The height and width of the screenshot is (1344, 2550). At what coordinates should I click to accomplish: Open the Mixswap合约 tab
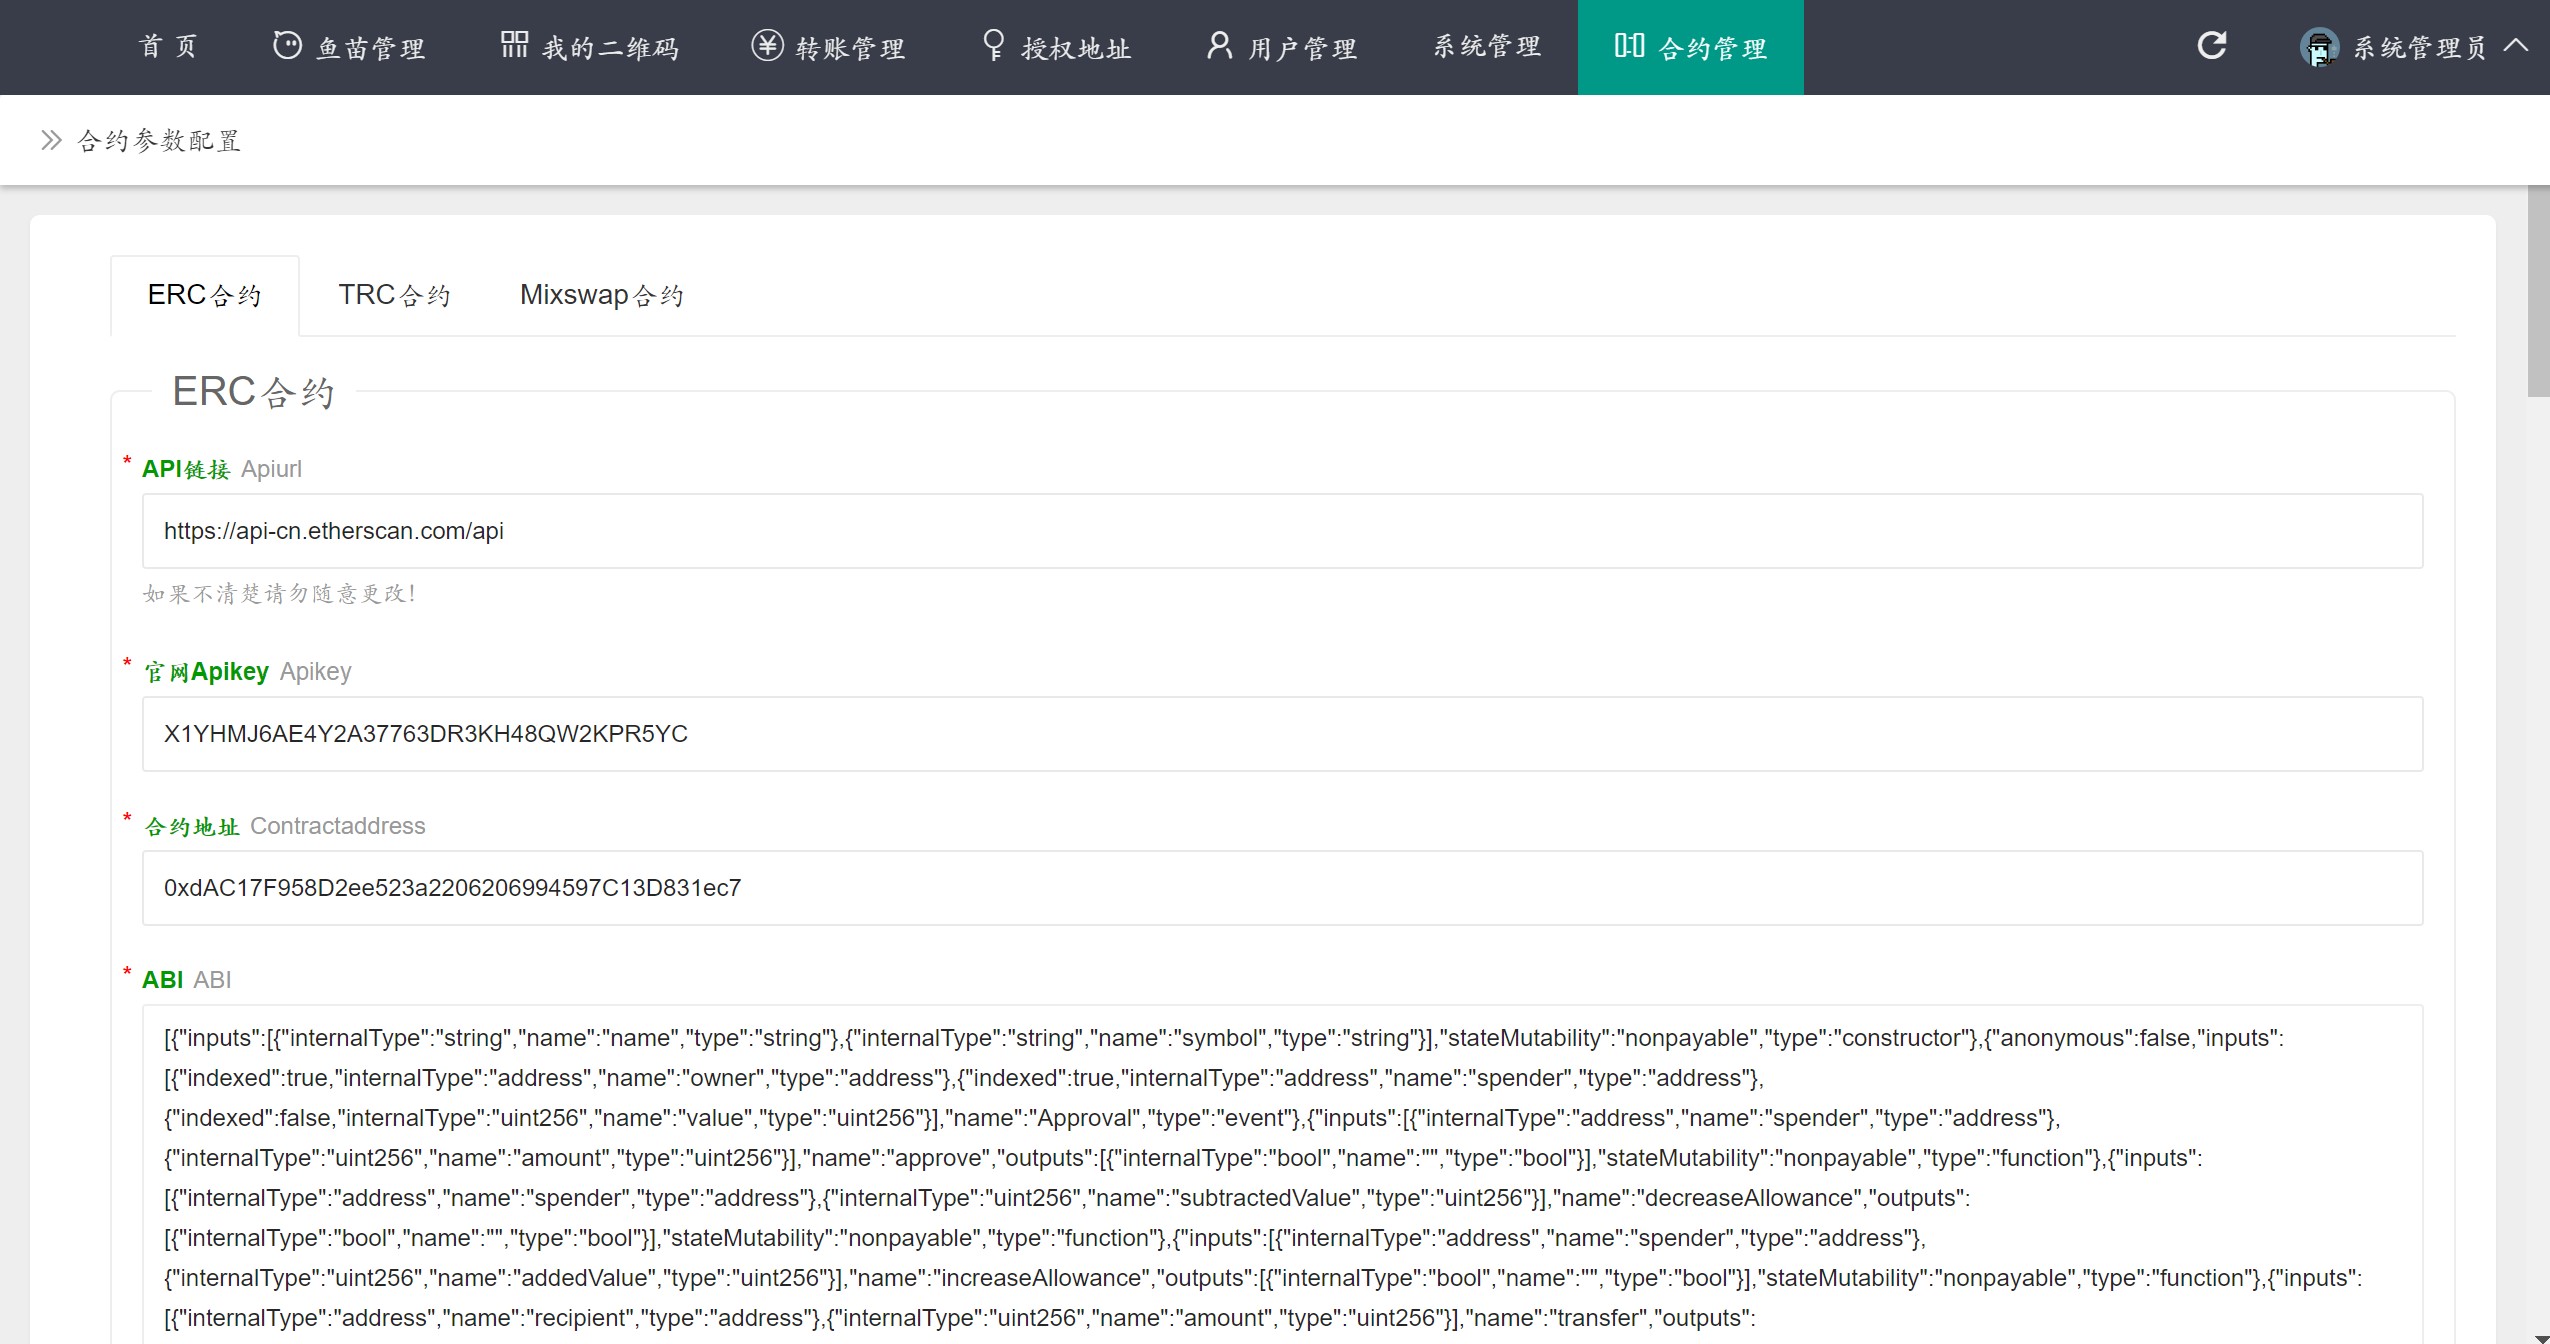600,294
